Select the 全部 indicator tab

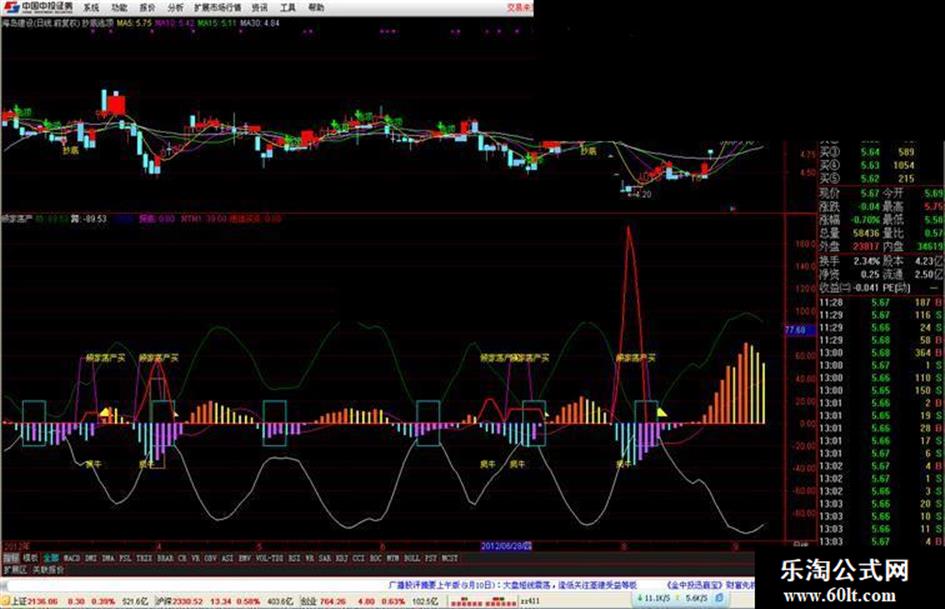coord(51,558)
